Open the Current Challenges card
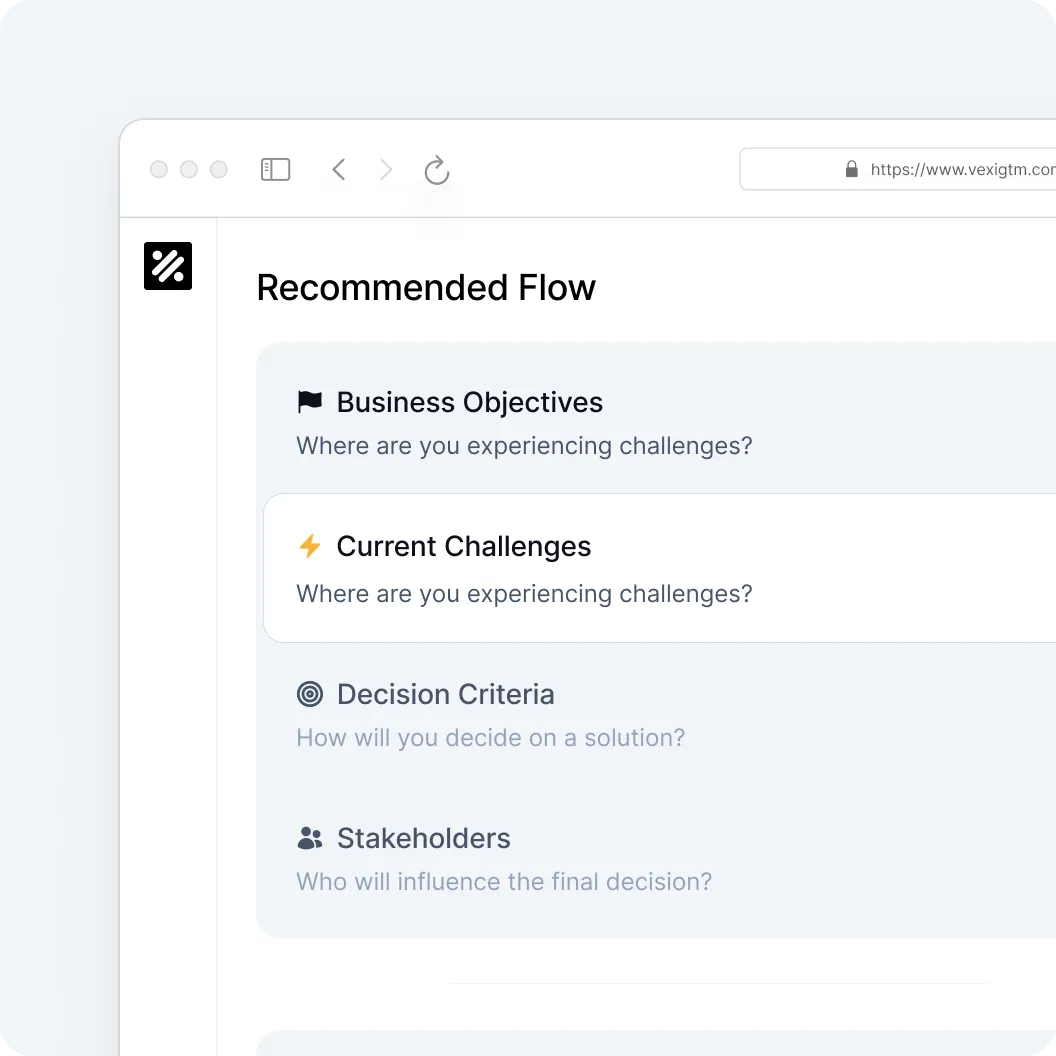Screen dimensions: 1056x1056 (659, 568)
